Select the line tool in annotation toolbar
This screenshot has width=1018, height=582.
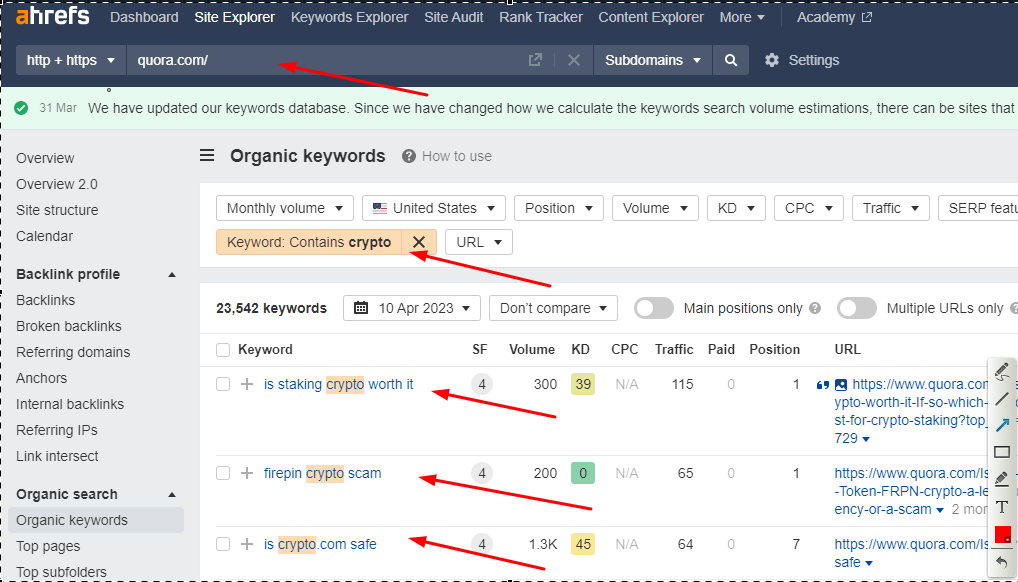(x=1002, y=399)
